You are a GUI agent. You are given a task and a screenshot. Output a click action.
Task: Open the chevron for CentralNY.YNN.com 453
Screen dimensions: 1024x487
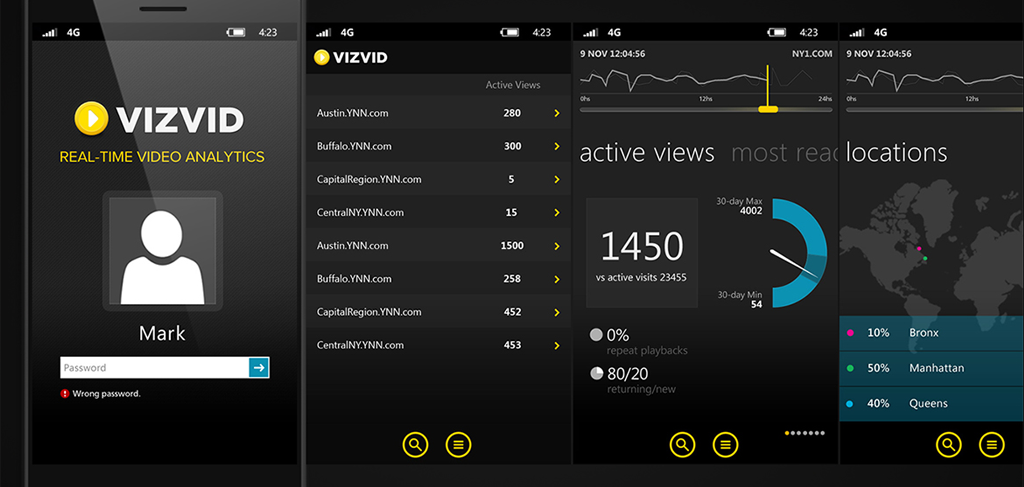coord(557,345)
